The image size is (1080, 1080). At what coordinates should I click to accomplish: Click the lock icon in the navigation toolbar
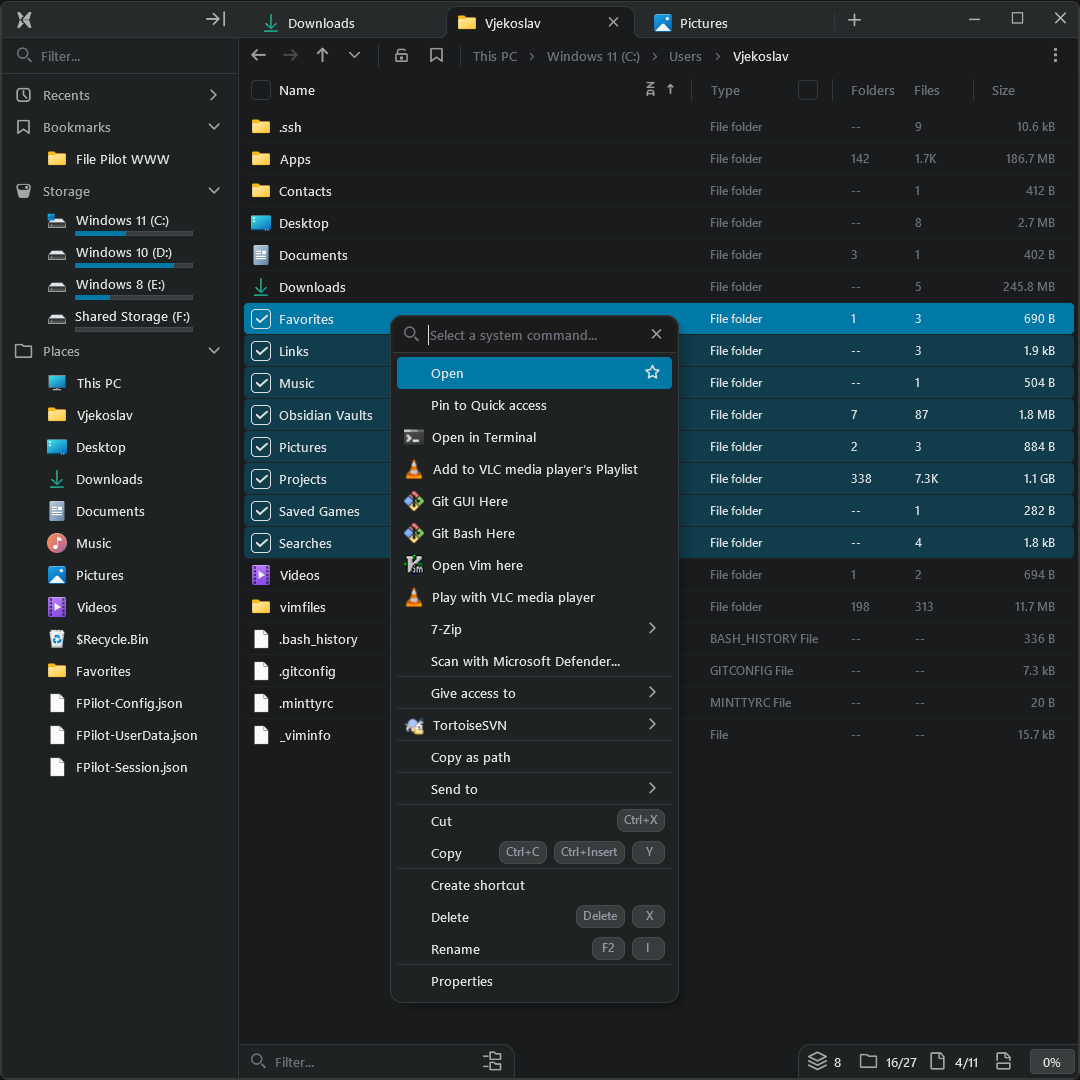coord(401,56)
